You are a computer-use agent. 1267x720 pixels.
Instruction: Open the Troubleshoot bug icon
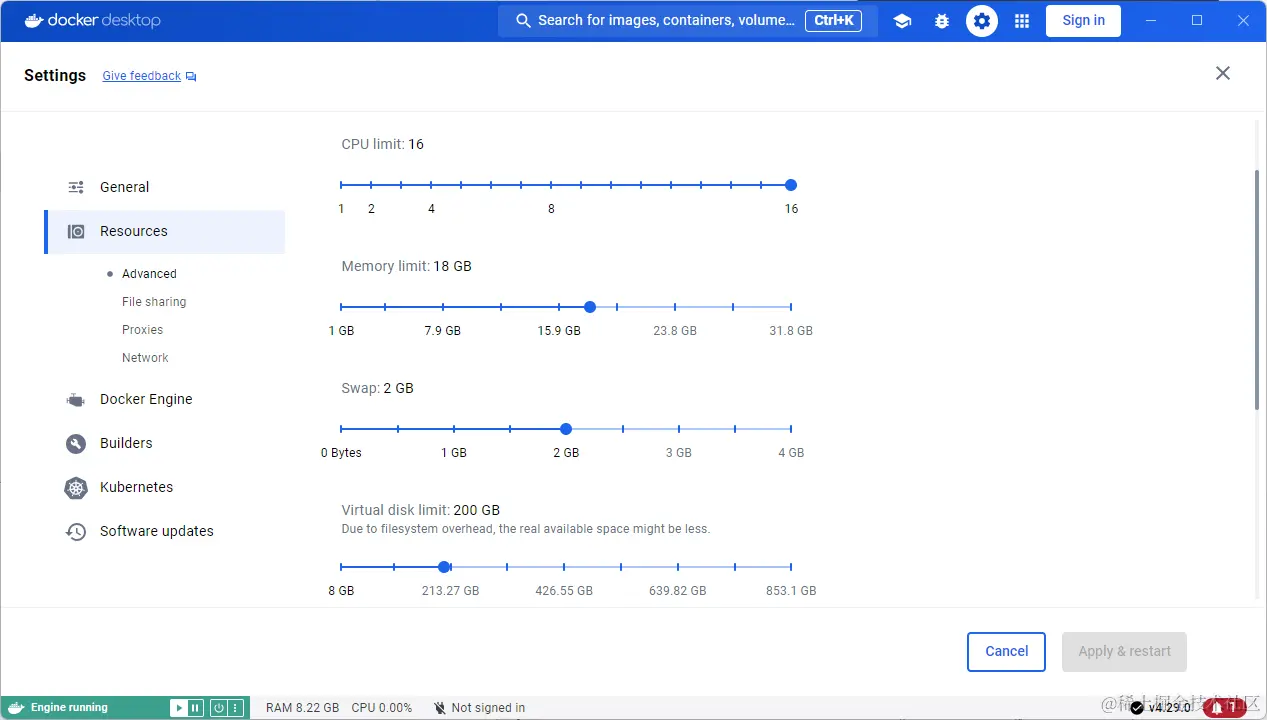942,21
